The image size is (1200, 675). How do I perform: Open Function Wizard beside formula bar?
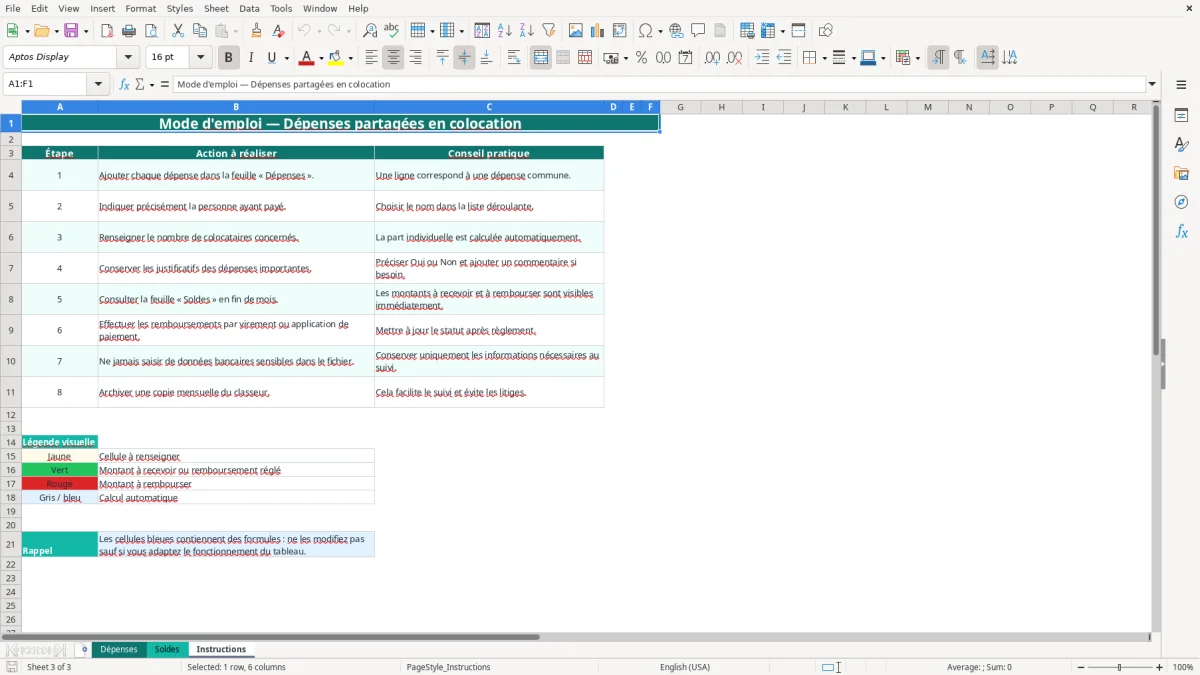(125, 84)
